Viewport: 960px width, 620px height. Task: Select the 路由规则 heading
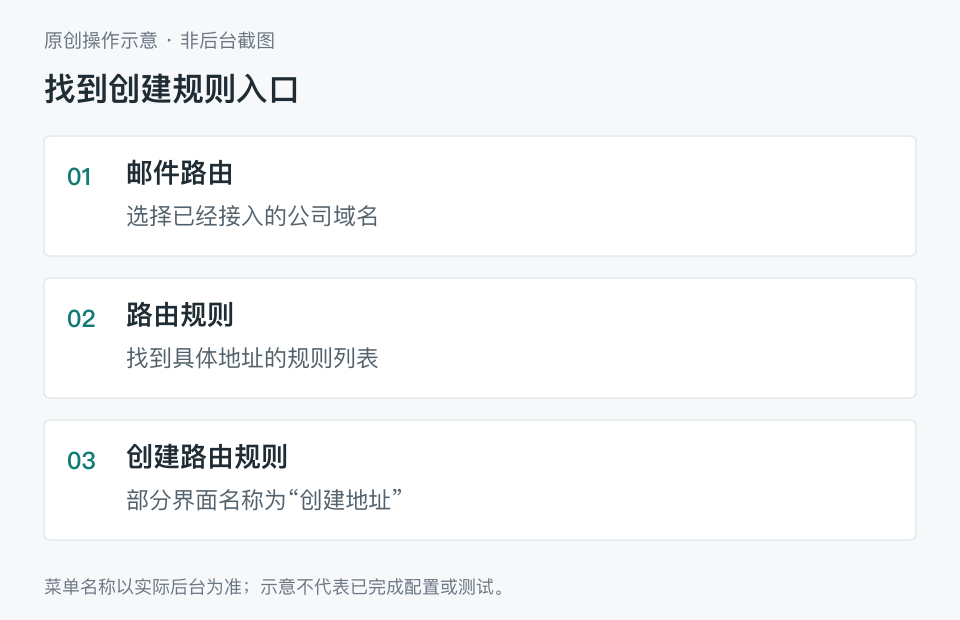click(179, 315)
